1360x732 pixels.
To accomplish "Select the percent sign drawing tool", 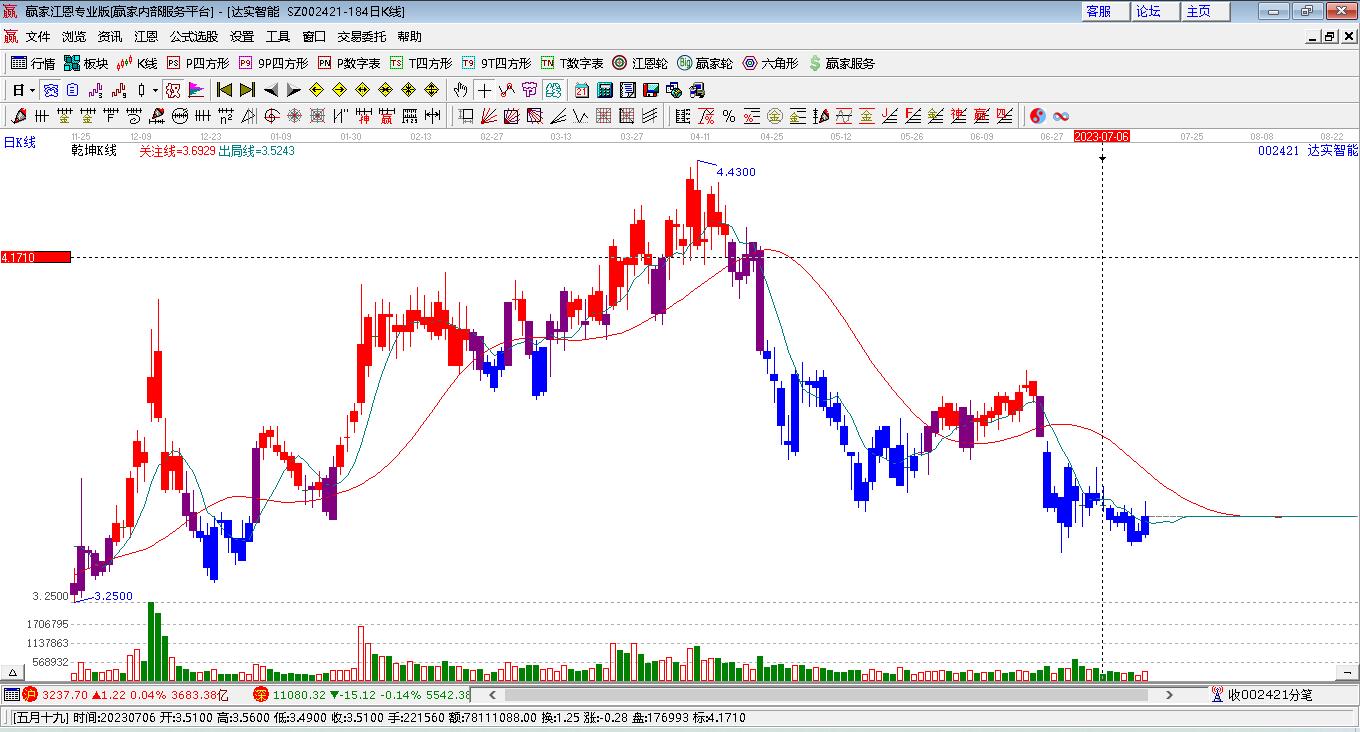I will [729, 116].
